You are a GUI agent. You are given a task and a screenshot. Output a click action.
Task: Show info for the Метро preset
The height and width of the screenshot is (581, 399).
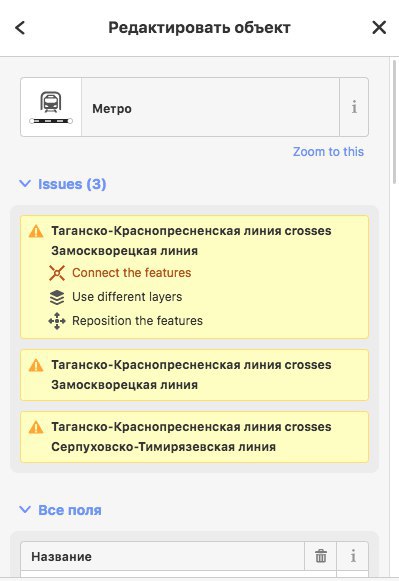(x=354, y=107)
